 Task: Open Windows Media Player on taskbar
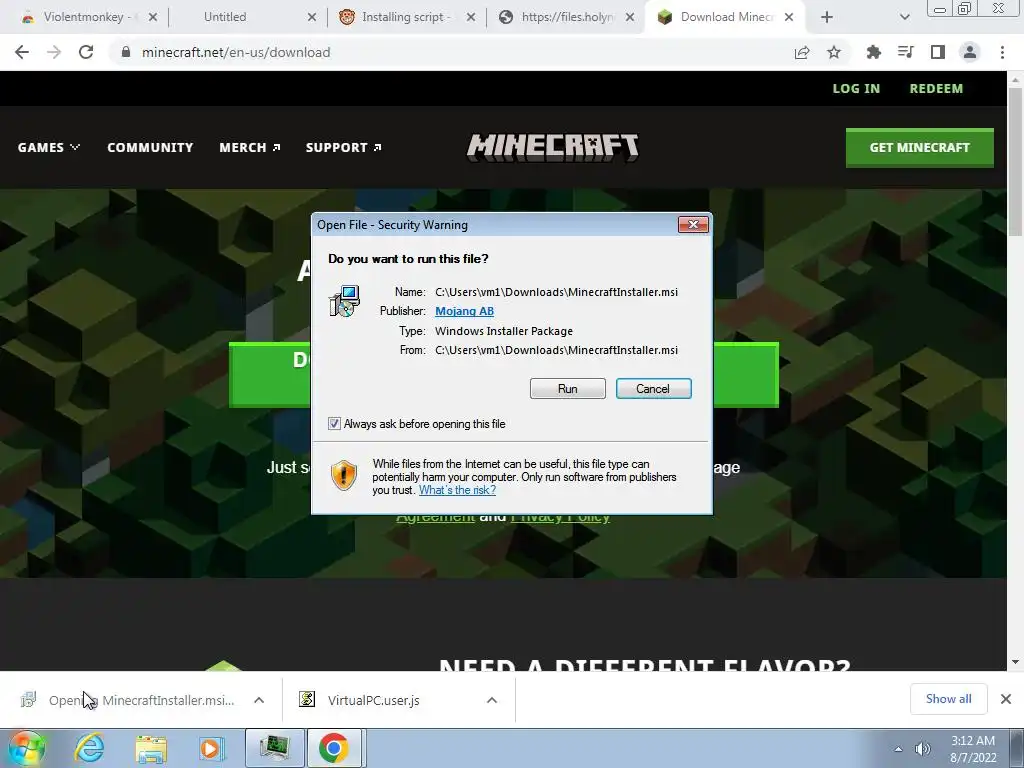[x=210, y=748]
